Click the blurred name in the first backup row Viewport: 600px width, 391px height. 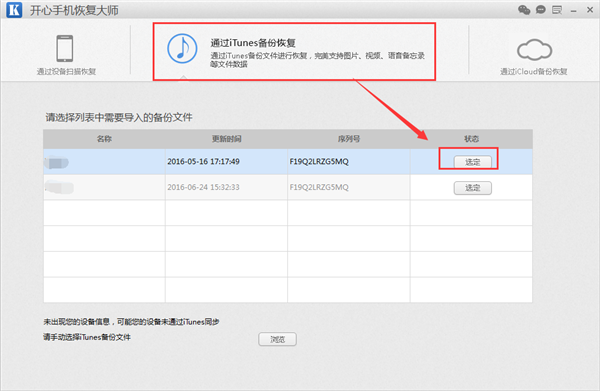click(57, 163)
